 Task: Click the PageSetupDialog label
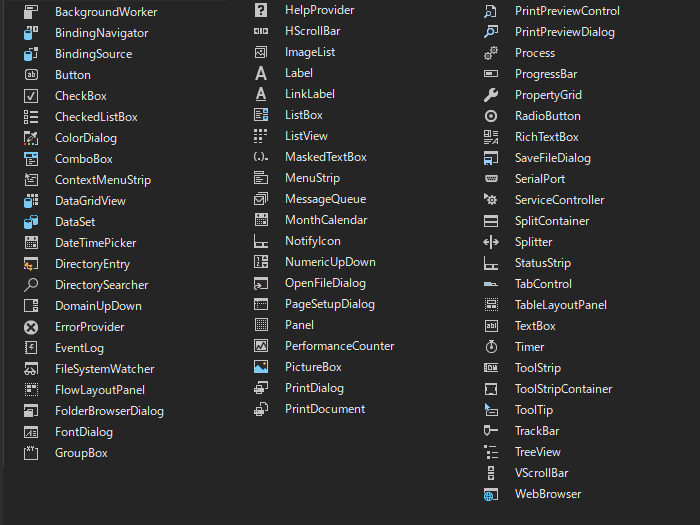coord(330,304)
